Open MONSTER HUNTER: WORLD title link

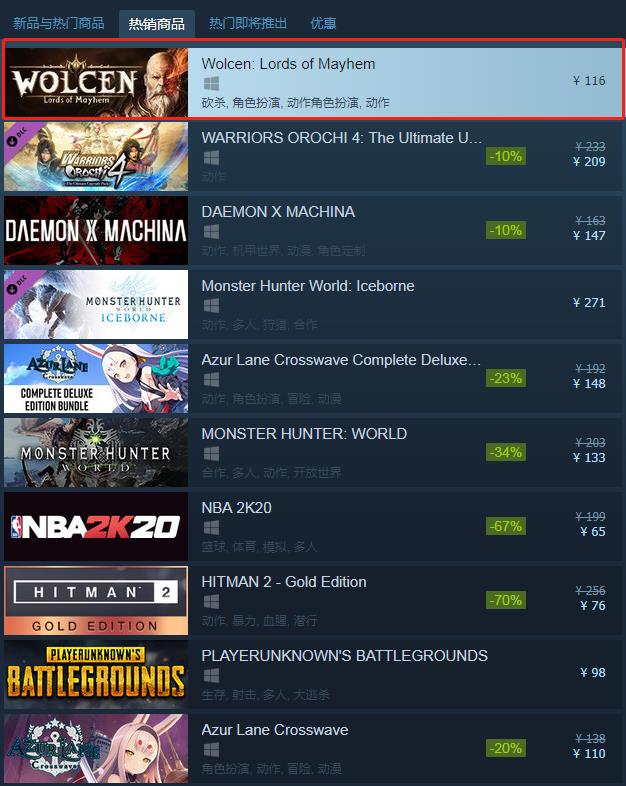click(304, 434)
